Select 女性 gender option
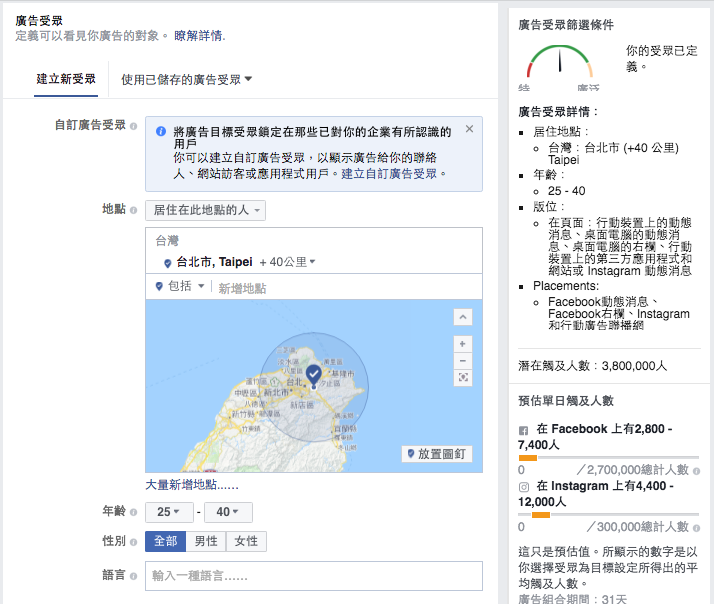Viewport: 714px width, 604px height. click(246, 541)
